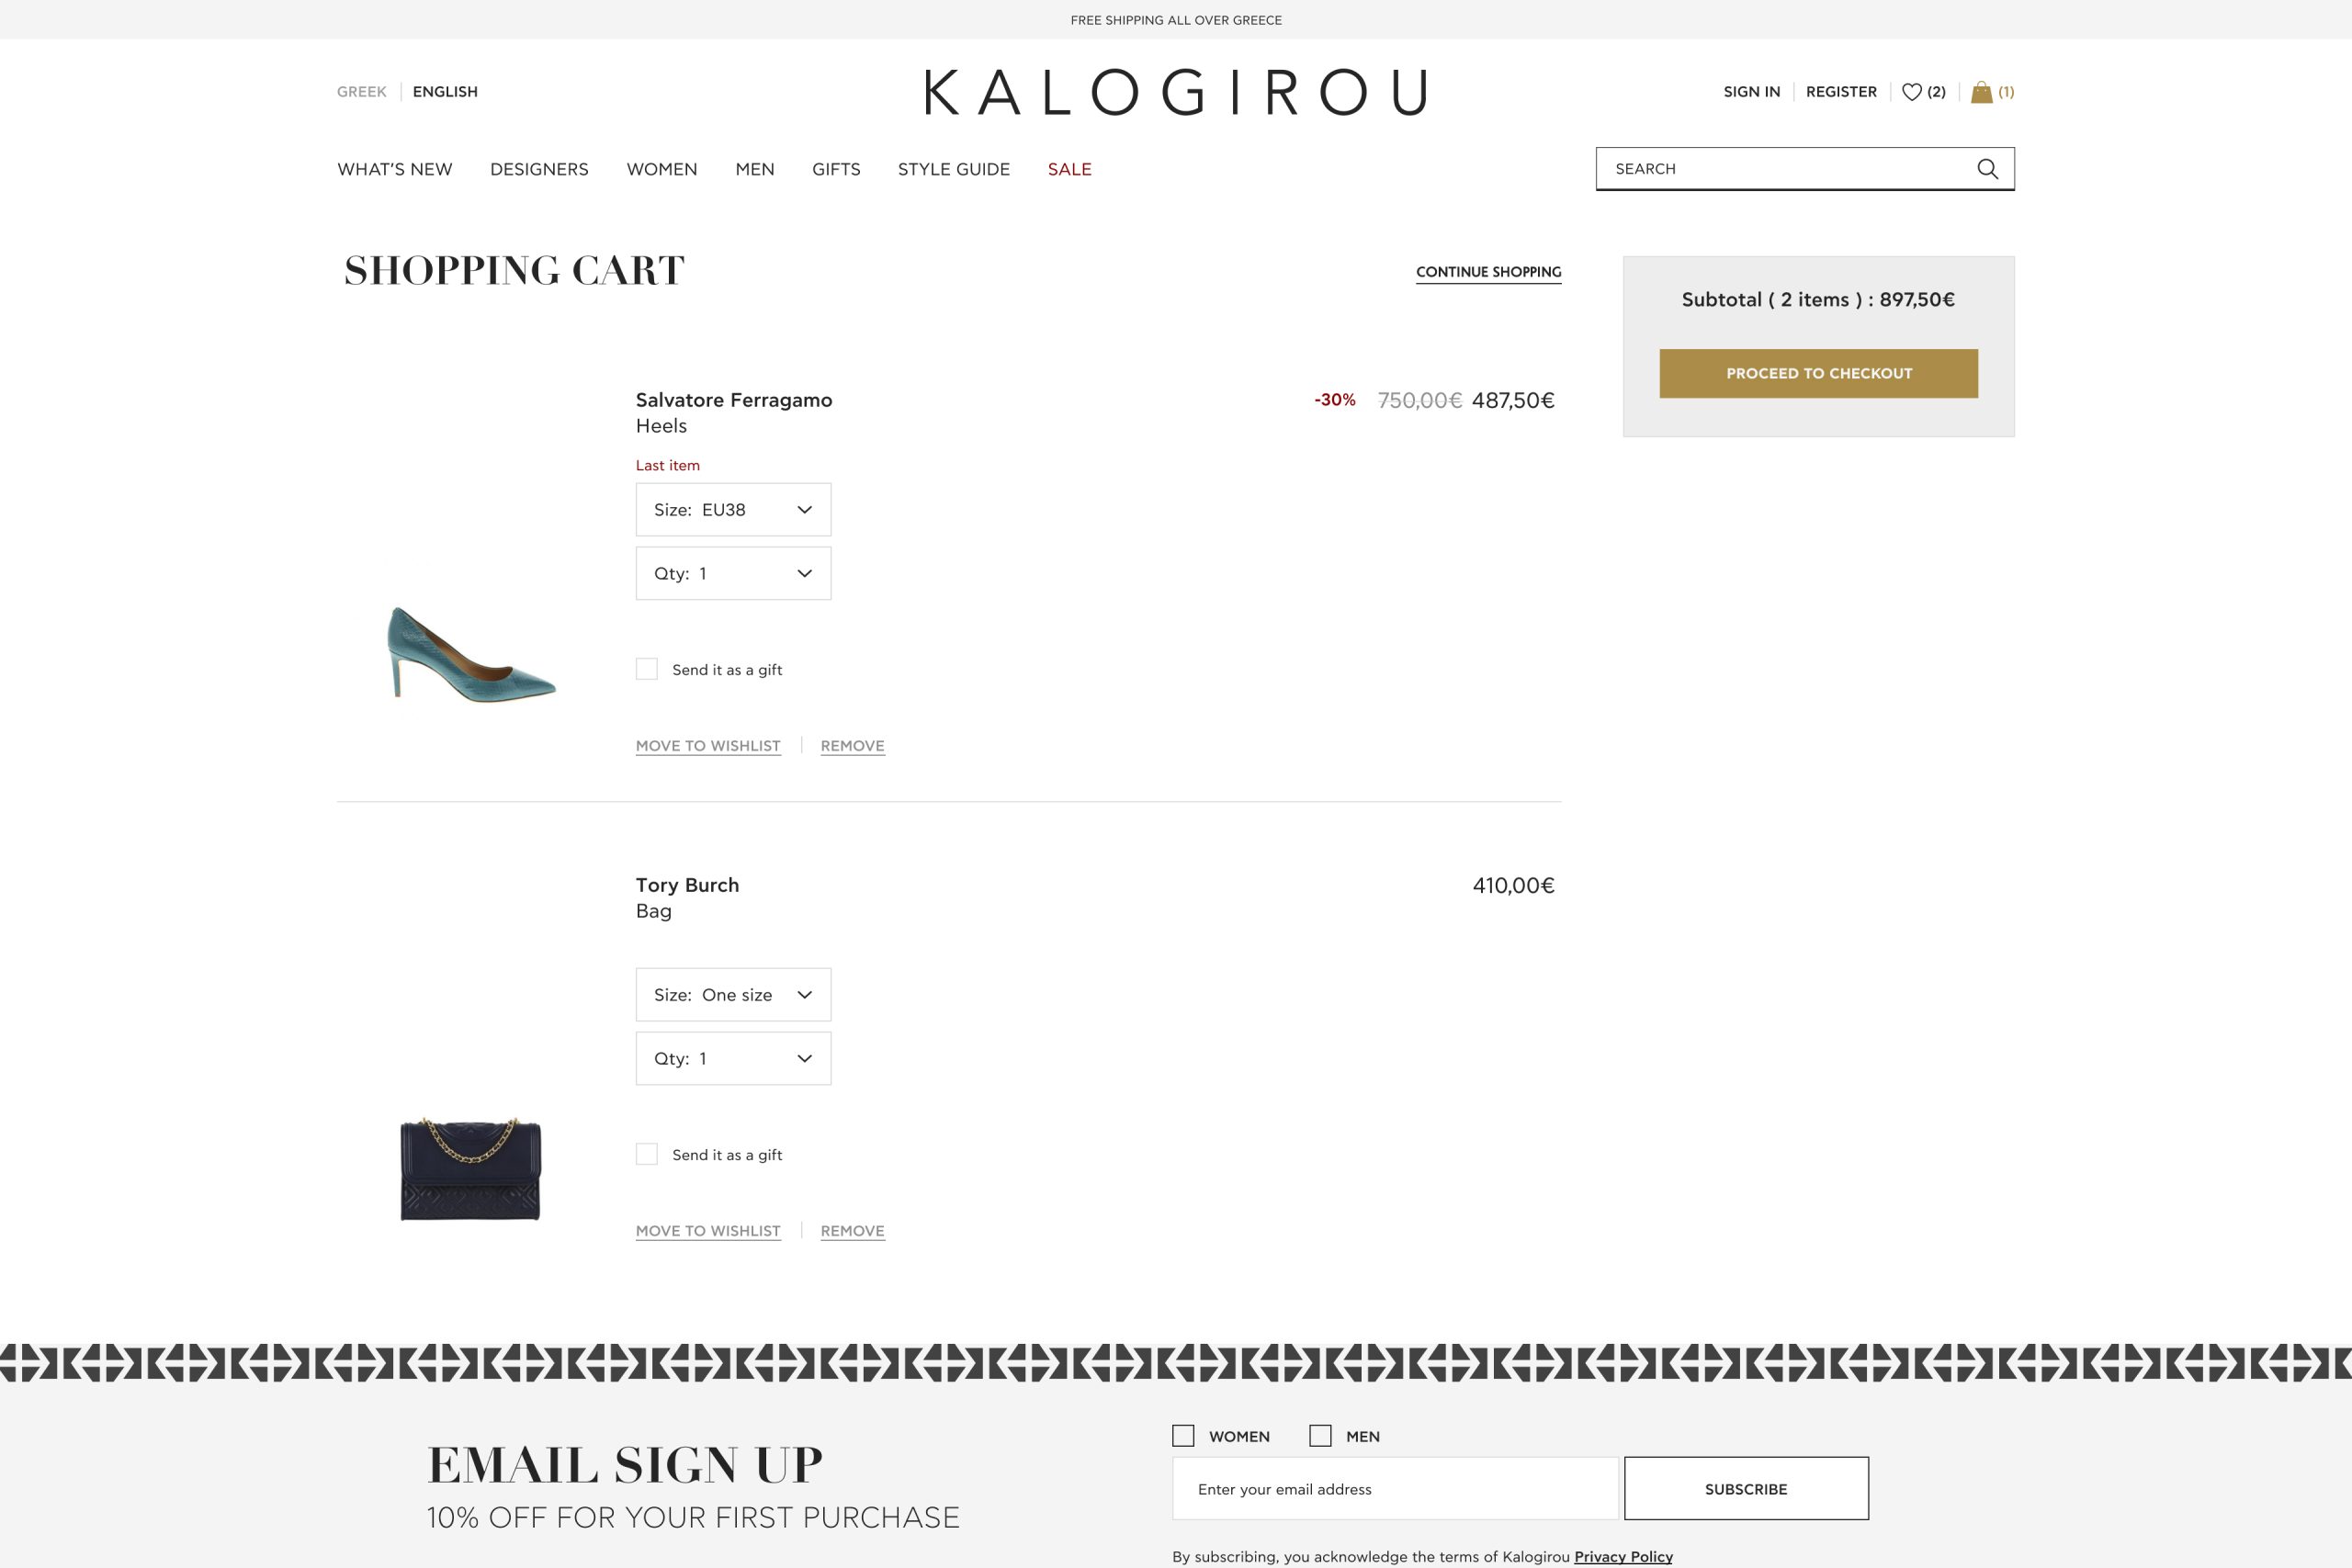Tick the Men newsletter checkbox

click(x=1320, y=1436)
